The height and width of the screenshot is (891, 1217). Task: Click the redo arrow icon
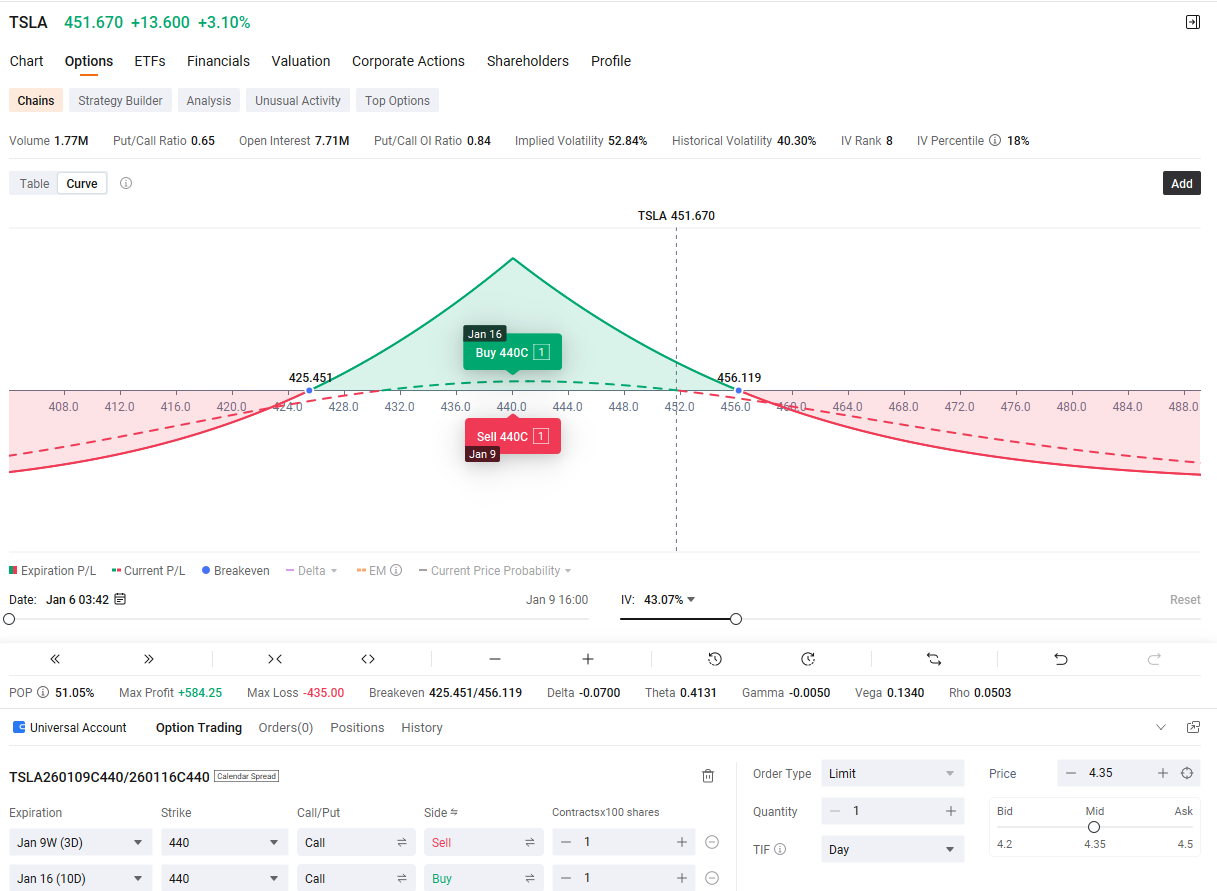[x=1154, y=659]
